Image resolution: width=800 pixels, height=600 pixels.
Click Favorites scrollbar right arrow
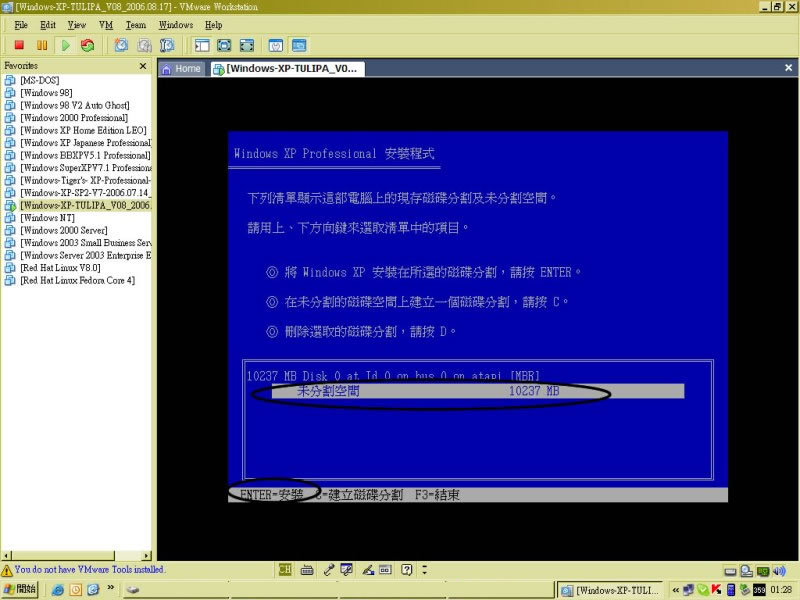tap(147, 556)
